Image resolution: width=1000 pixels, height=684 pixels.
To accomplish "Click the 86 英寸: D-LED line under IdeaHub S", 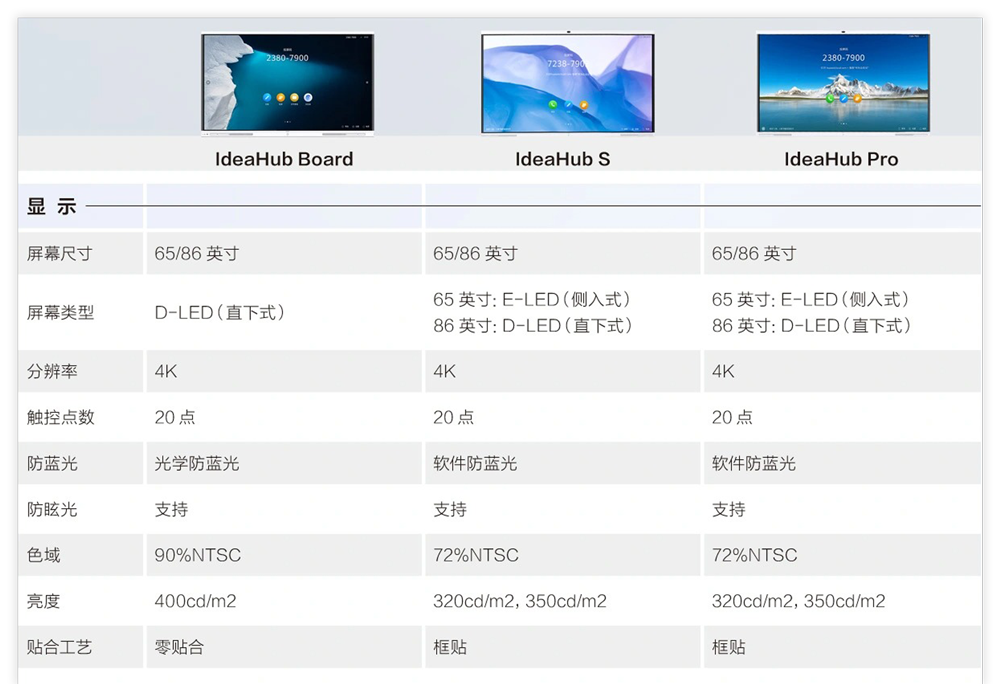I will (533, 326).
